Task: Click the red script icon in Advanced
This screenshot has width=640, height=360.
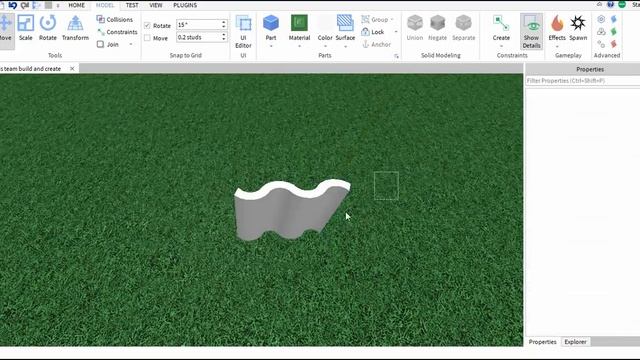Action: point(614,44)
